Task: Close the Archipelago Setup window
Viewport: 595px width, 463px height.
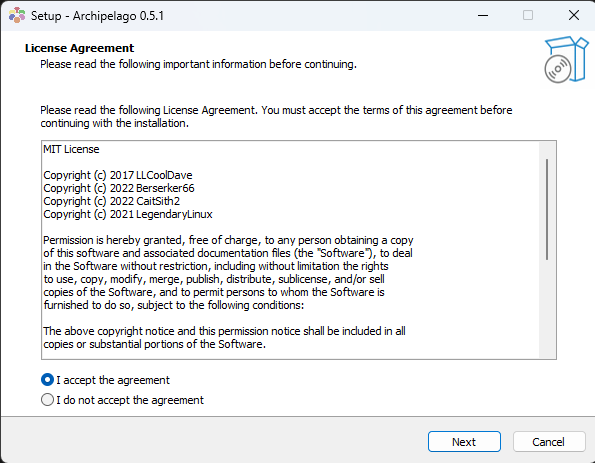Action: coord(573,16)
